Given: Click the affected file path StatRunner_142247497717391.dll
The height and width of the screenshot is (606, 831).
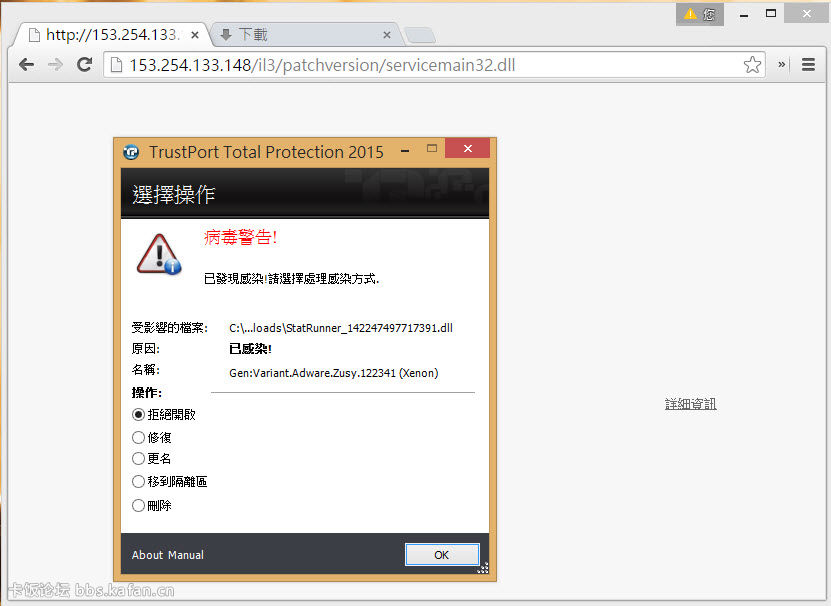Looking at the screenshot, I should point(341,328).
